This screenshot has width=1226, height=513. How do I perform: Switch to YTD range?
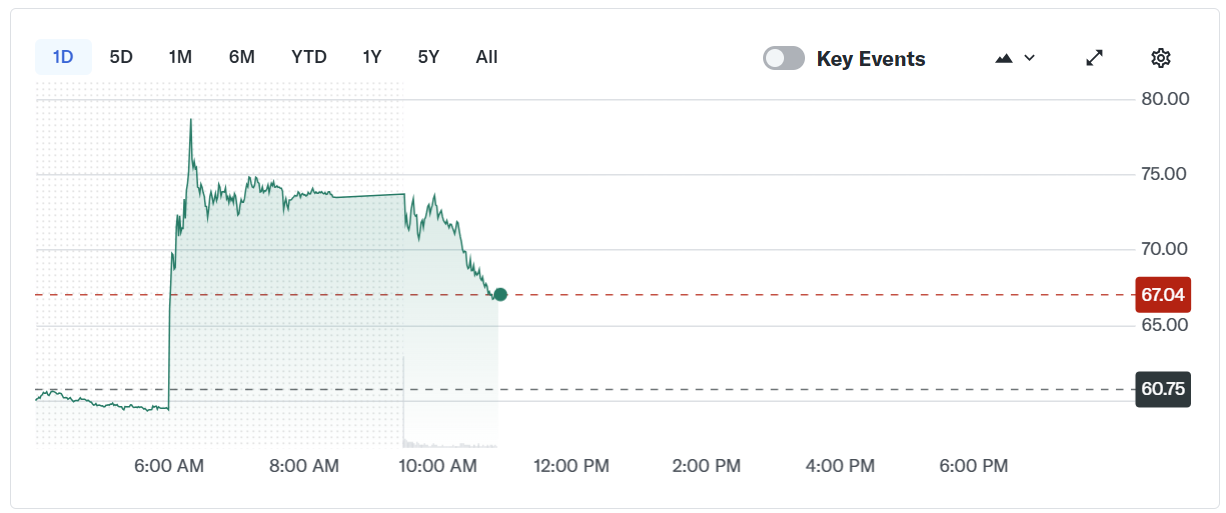[x=309, y=57]
